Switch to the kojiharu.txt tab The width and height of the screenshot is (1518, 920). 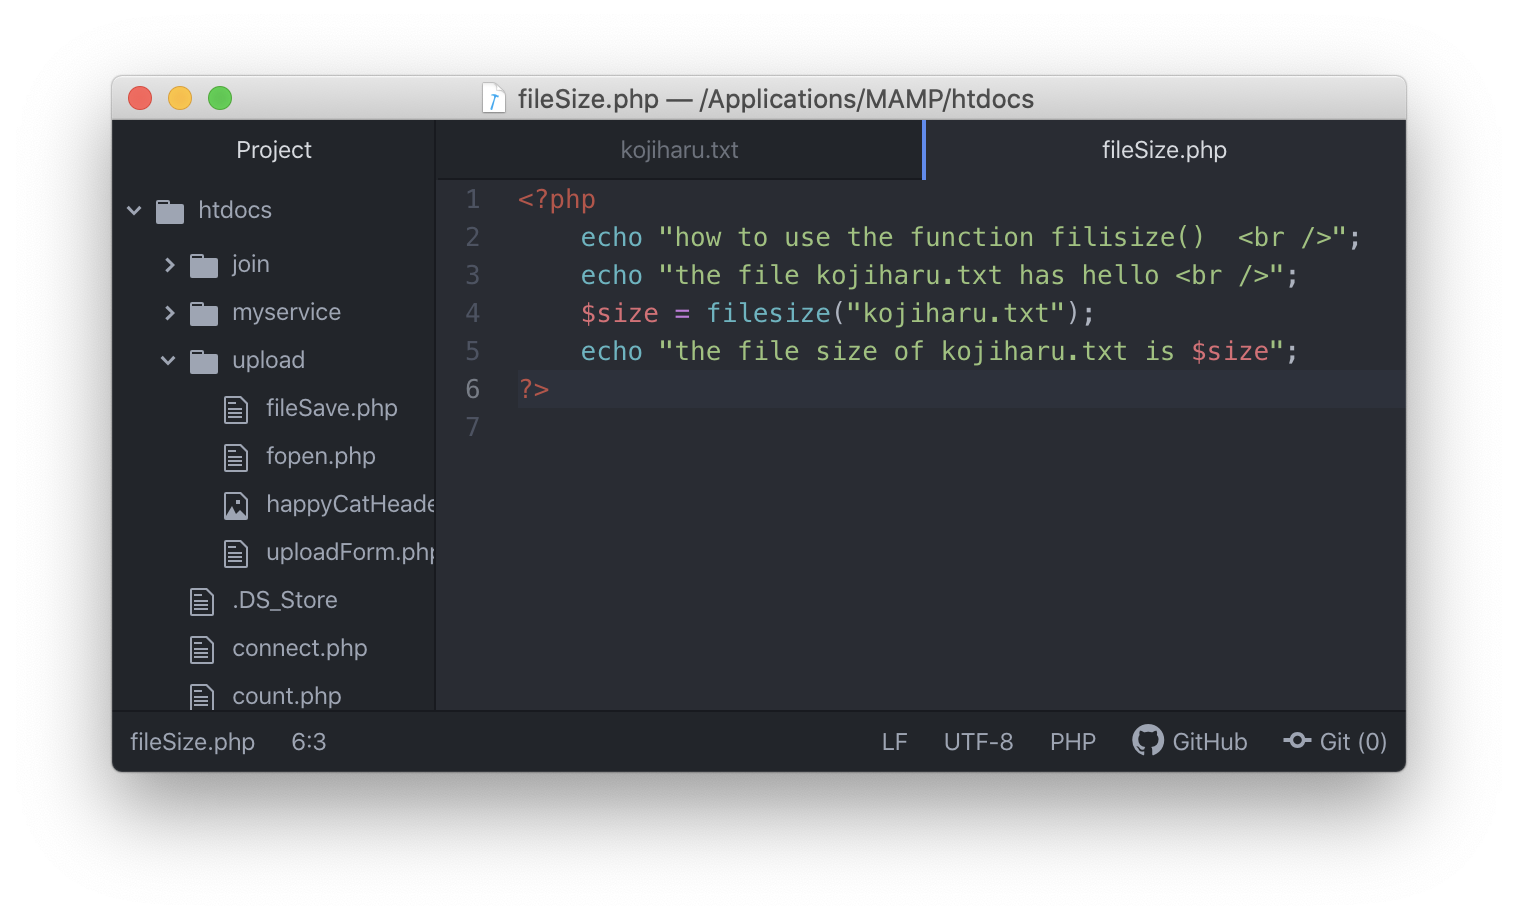[x=679, y=150]
